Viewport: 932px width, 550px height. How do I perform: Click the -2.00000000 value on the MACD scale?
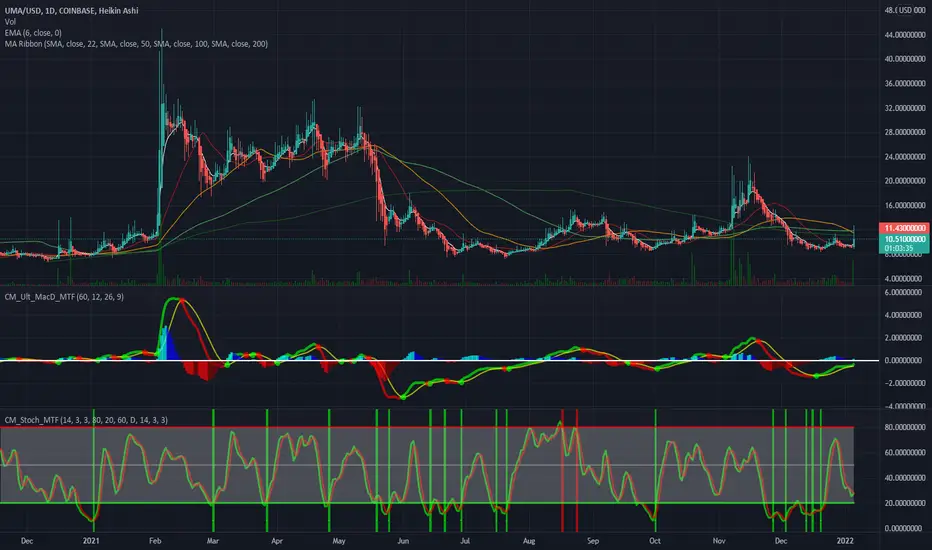[903, 384]
